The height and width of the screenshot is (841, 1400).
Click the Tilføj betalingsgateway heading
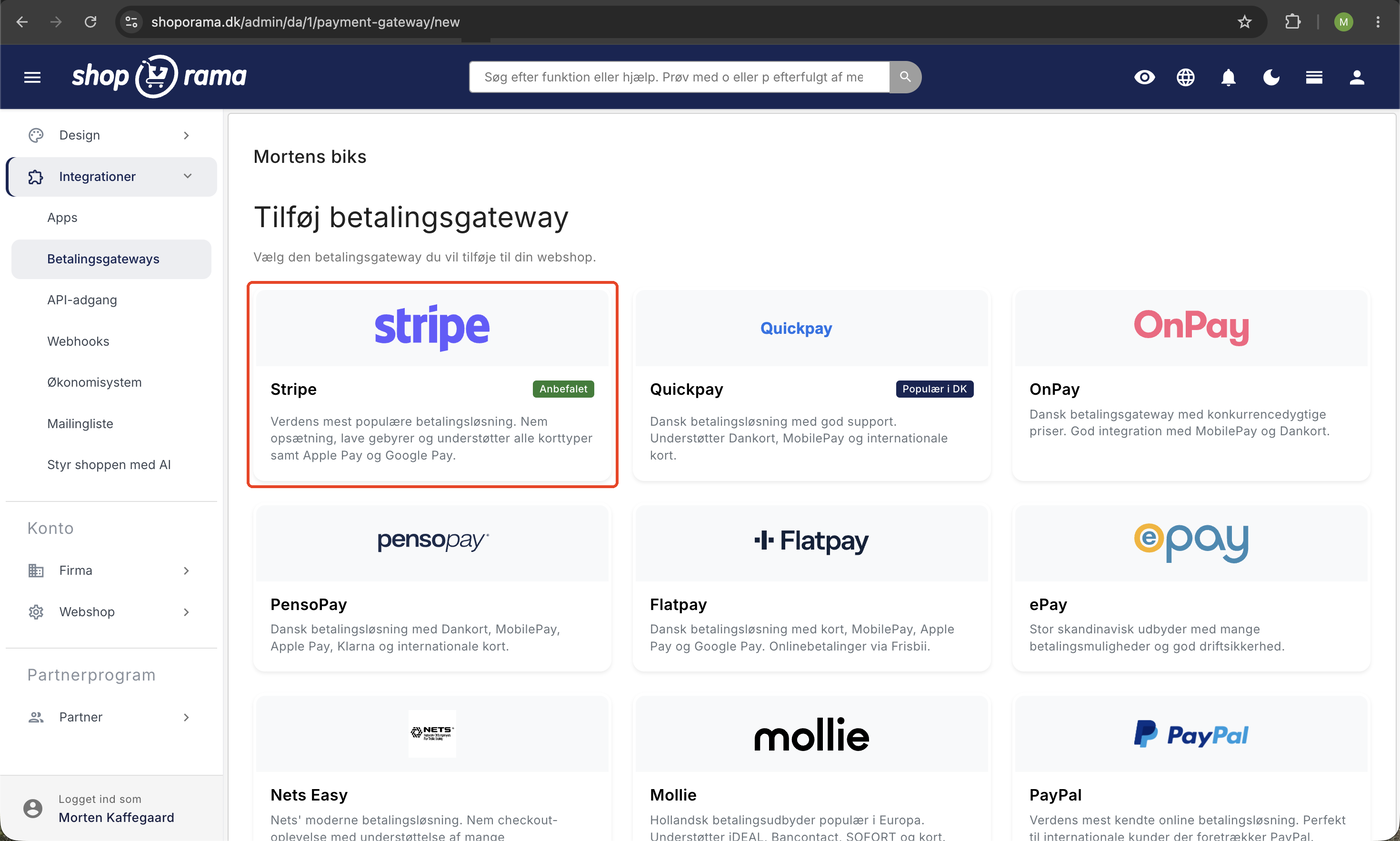(x=411, y=218)
